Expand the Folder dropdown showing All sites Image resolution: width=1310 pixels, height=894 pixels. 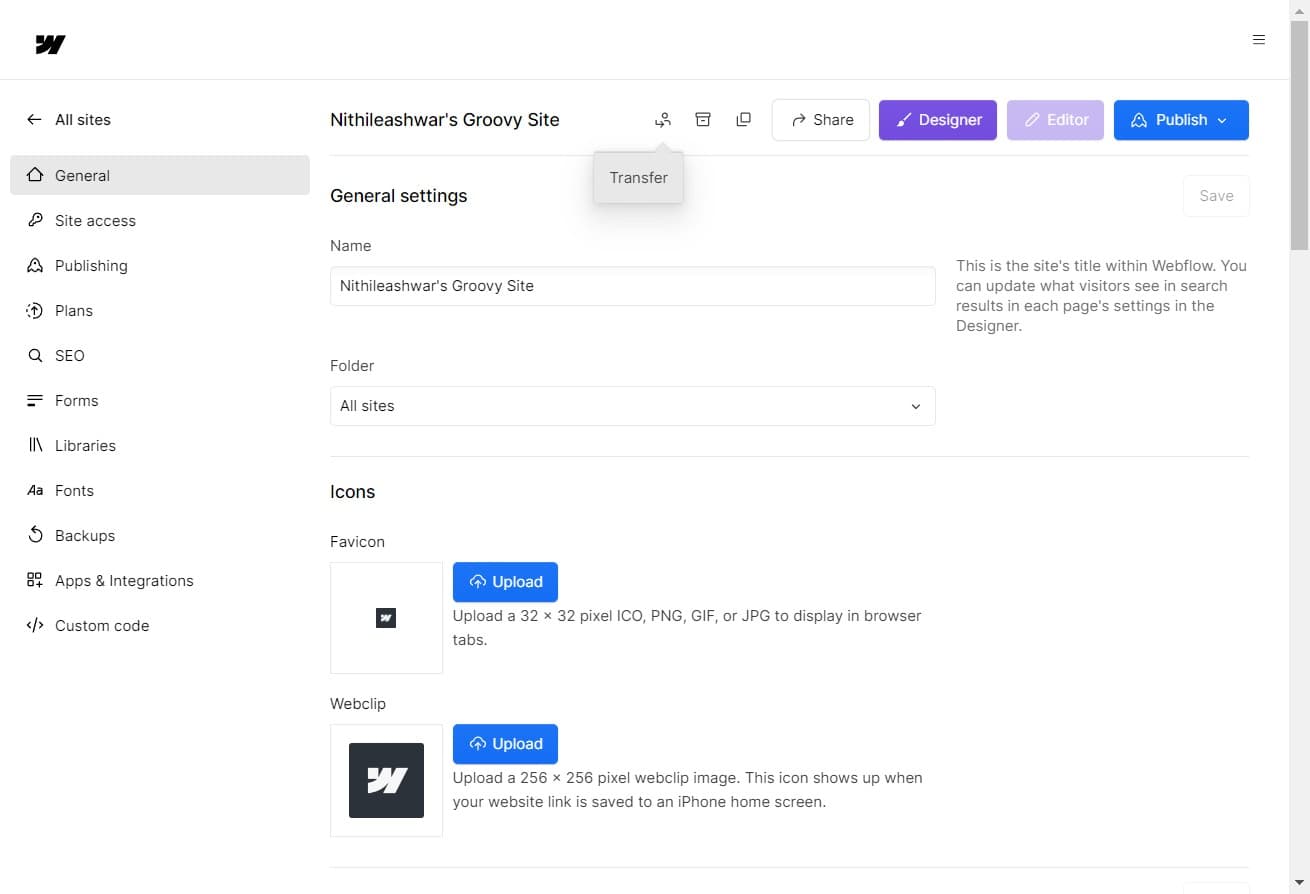point(632,406)
